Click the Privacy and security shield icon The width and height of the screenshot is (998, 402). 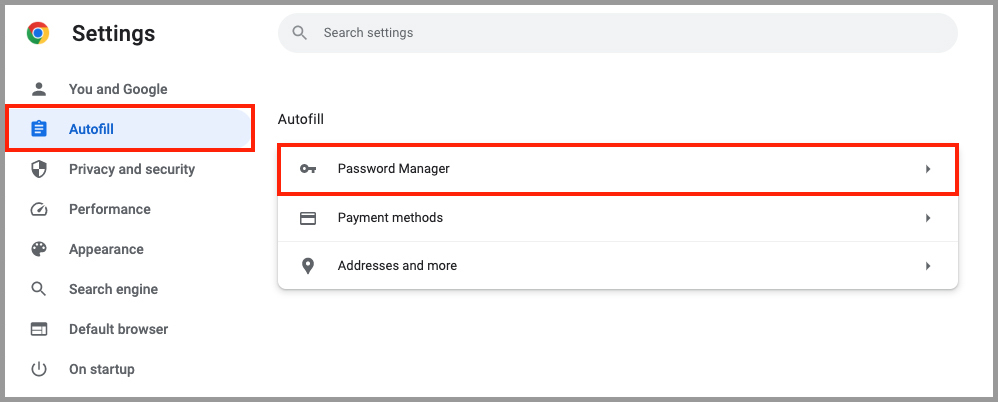point(39,169)
